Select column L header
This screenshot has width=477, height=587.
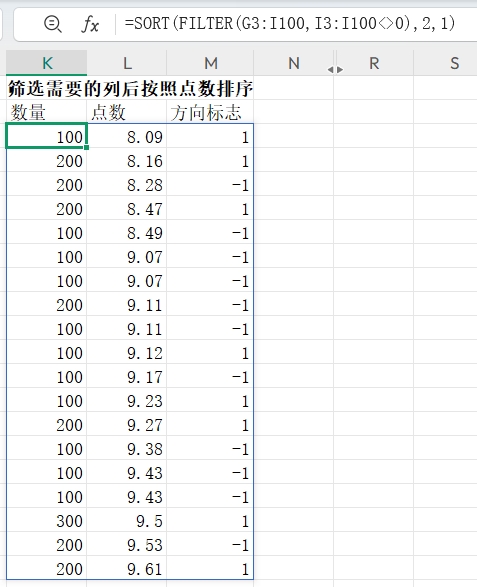click(127, 63)
